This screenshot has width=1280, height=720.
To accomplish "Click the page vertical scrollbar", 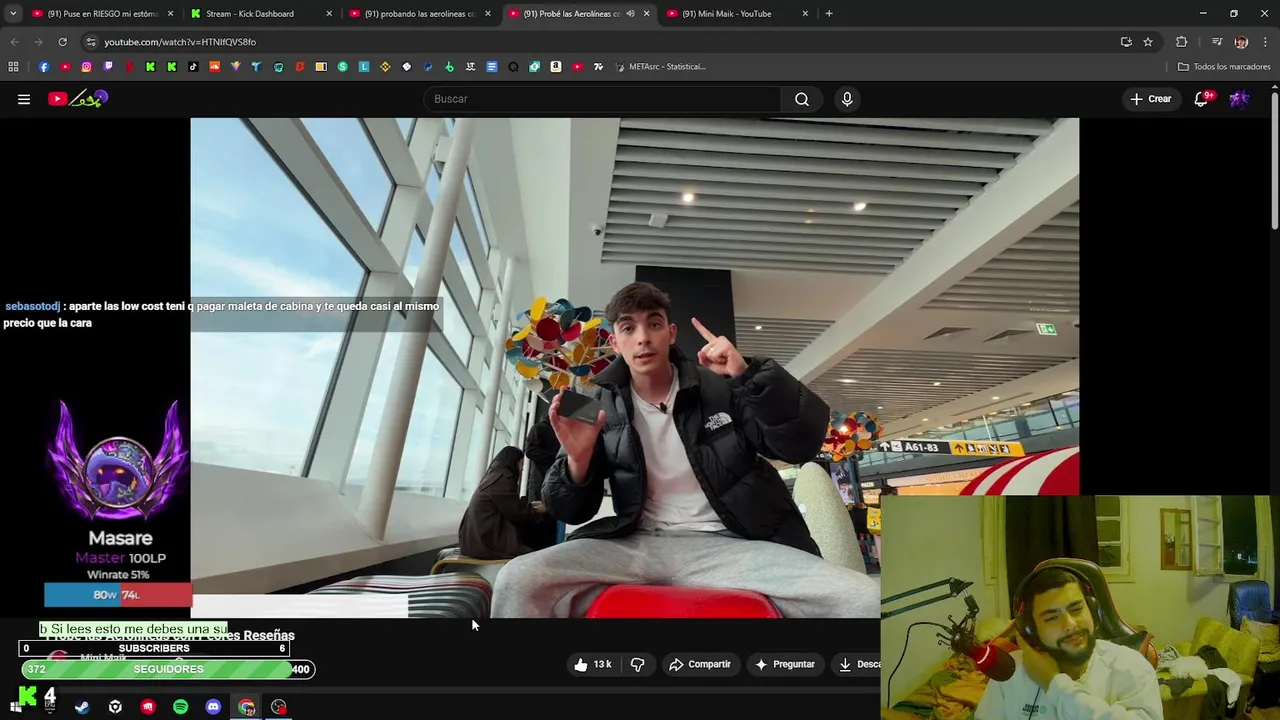I will (x=1274, y=160).
